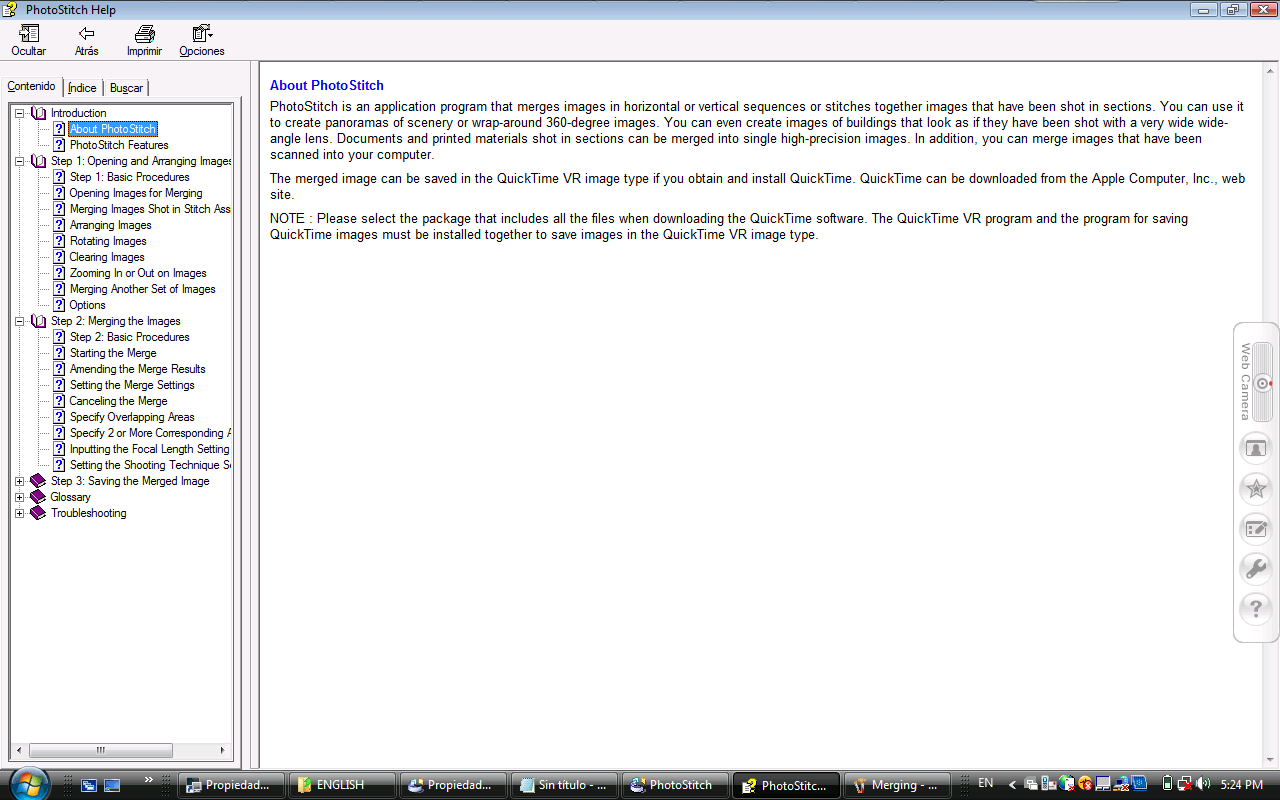
Task: Click the edit note icon in webcam sidebar
Action: [x=1255, y=529]
